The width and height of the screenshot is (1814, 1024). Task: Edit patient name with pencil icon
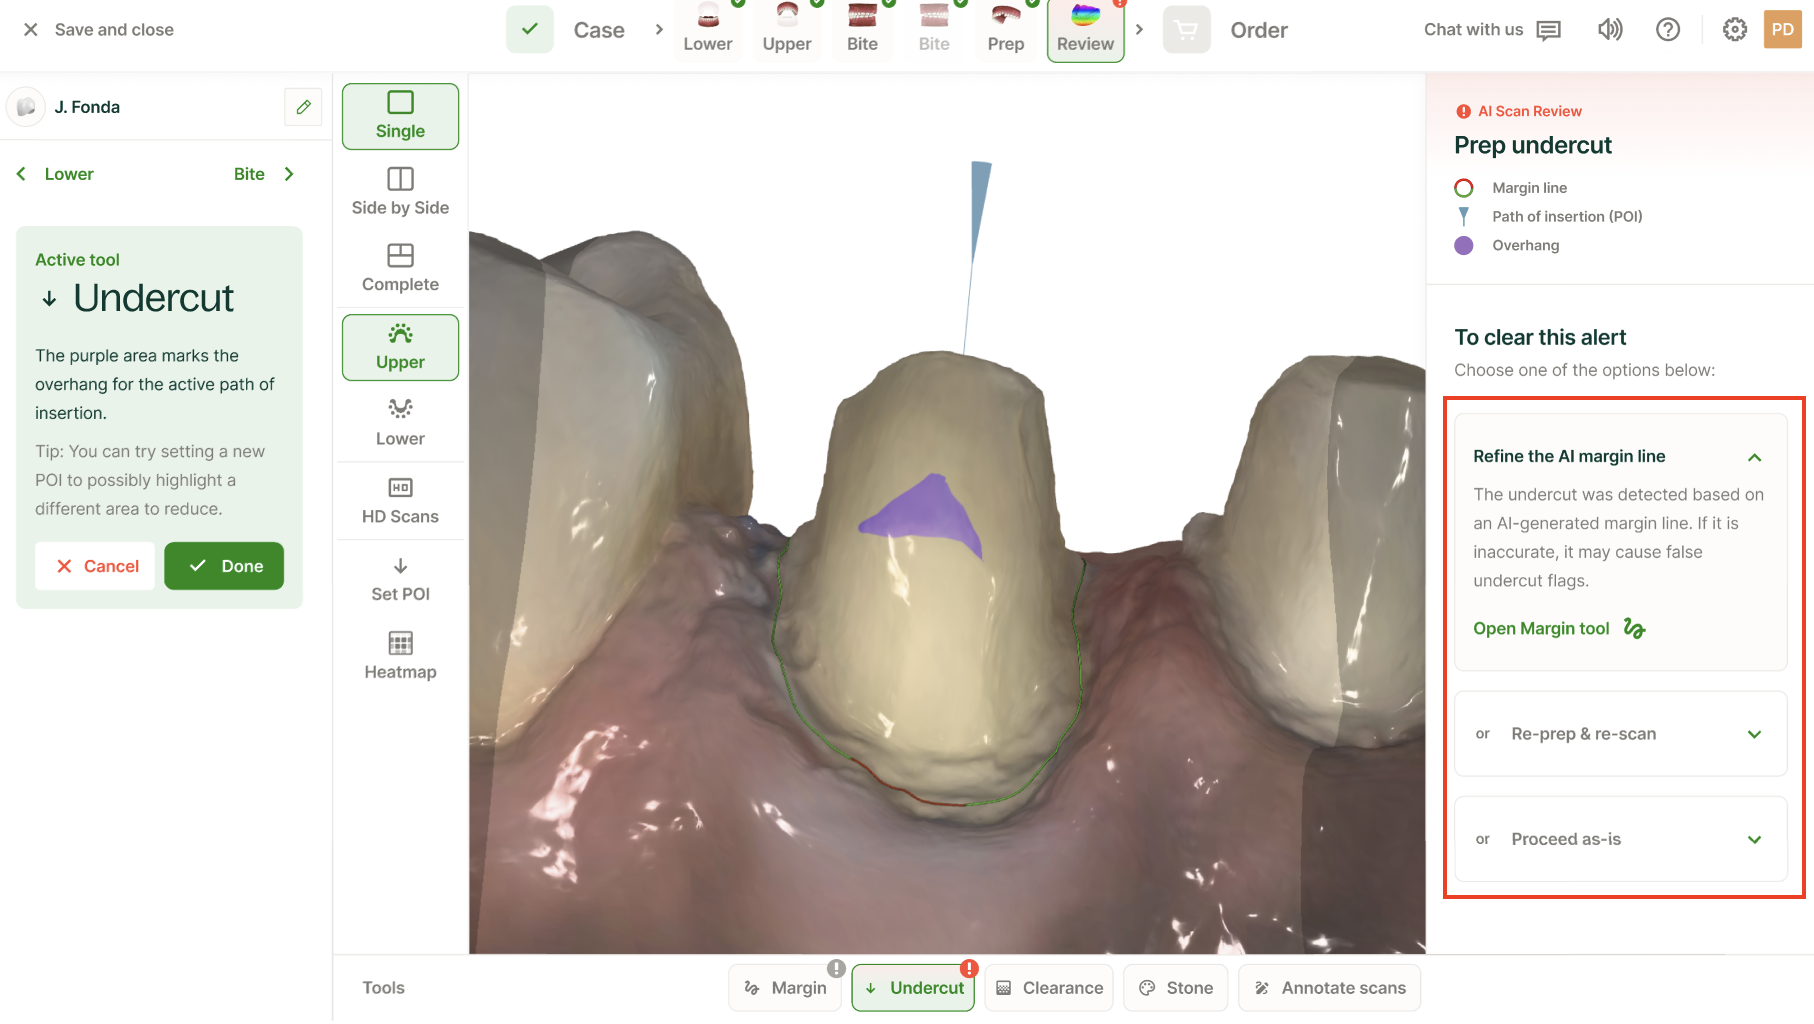(303, 107)
